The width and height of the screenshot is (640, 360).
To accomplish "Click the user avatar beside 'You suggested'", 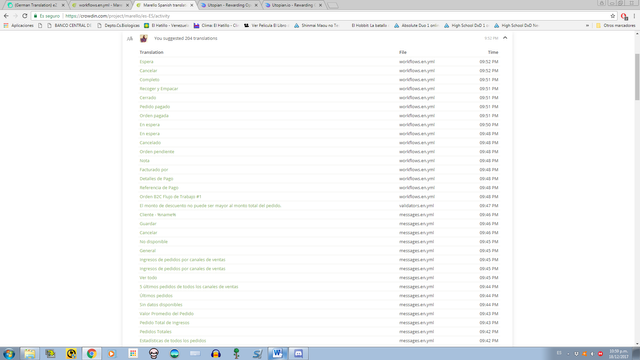I will pos(144,38).
